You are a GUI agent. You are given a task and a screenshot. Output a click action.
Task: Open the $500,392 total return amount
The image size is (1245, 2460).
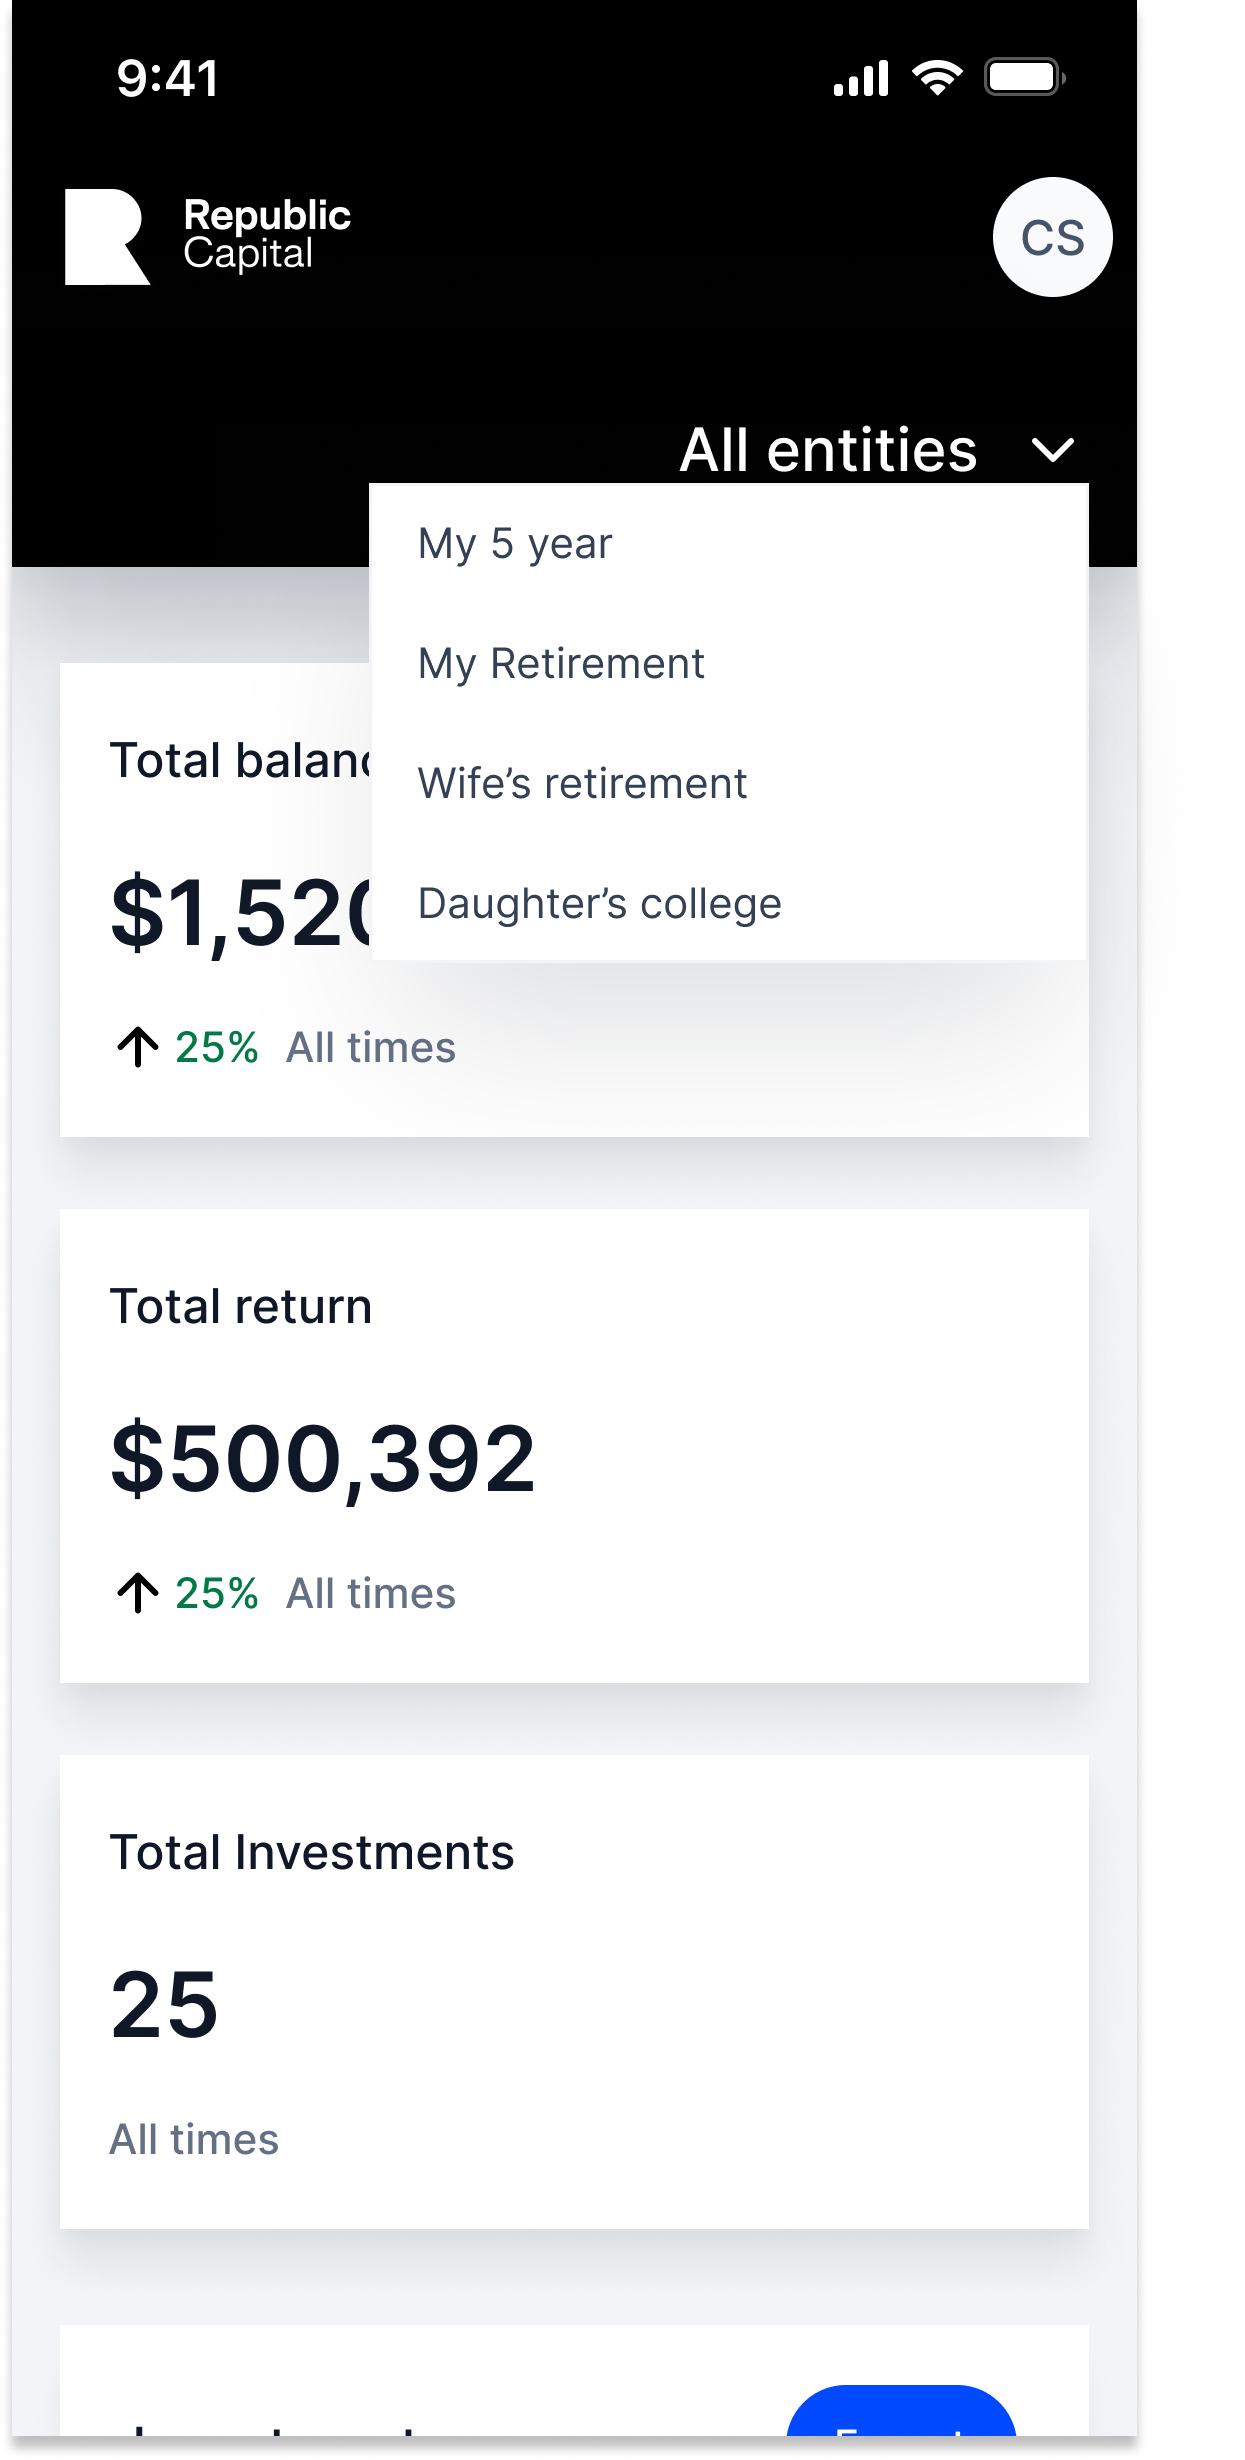point(323,1458)
